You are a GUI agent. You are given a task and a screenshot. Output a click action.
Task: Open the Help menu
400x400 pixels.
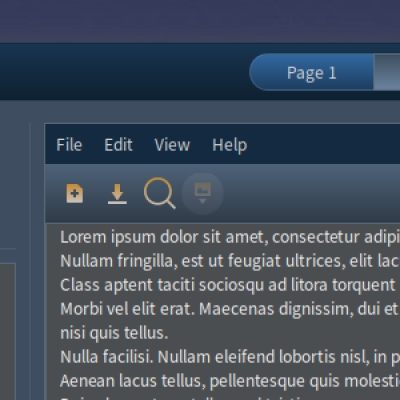click(230, 145)
